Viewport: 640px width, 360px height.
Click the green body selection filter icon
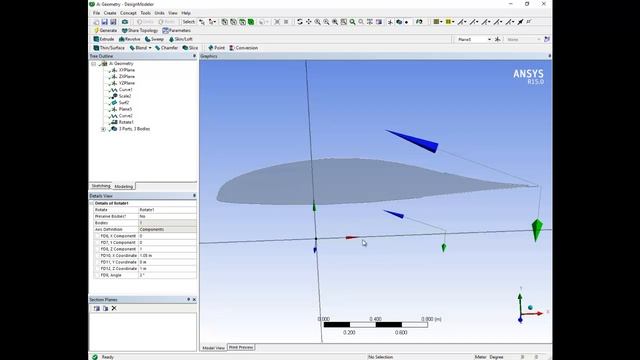coord(251,22)
